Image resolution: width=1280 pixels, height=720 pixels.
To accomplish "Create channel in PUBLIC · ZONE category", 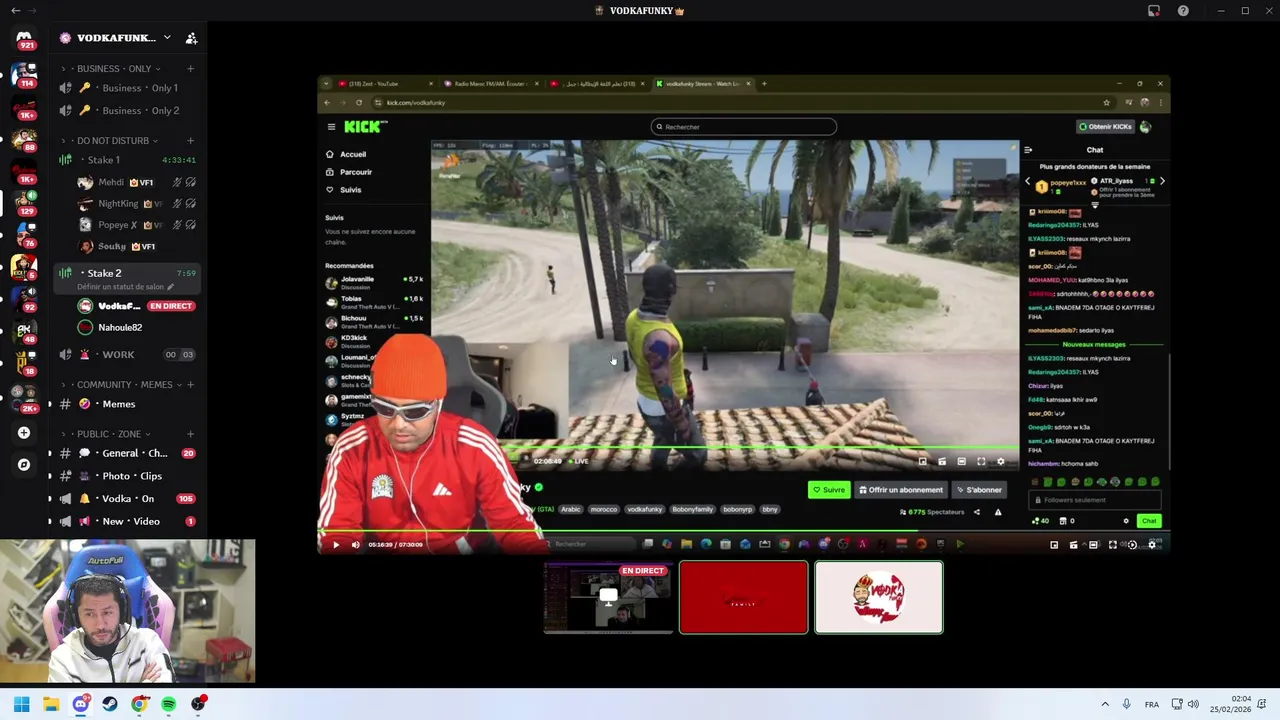I will coord(190,434).
